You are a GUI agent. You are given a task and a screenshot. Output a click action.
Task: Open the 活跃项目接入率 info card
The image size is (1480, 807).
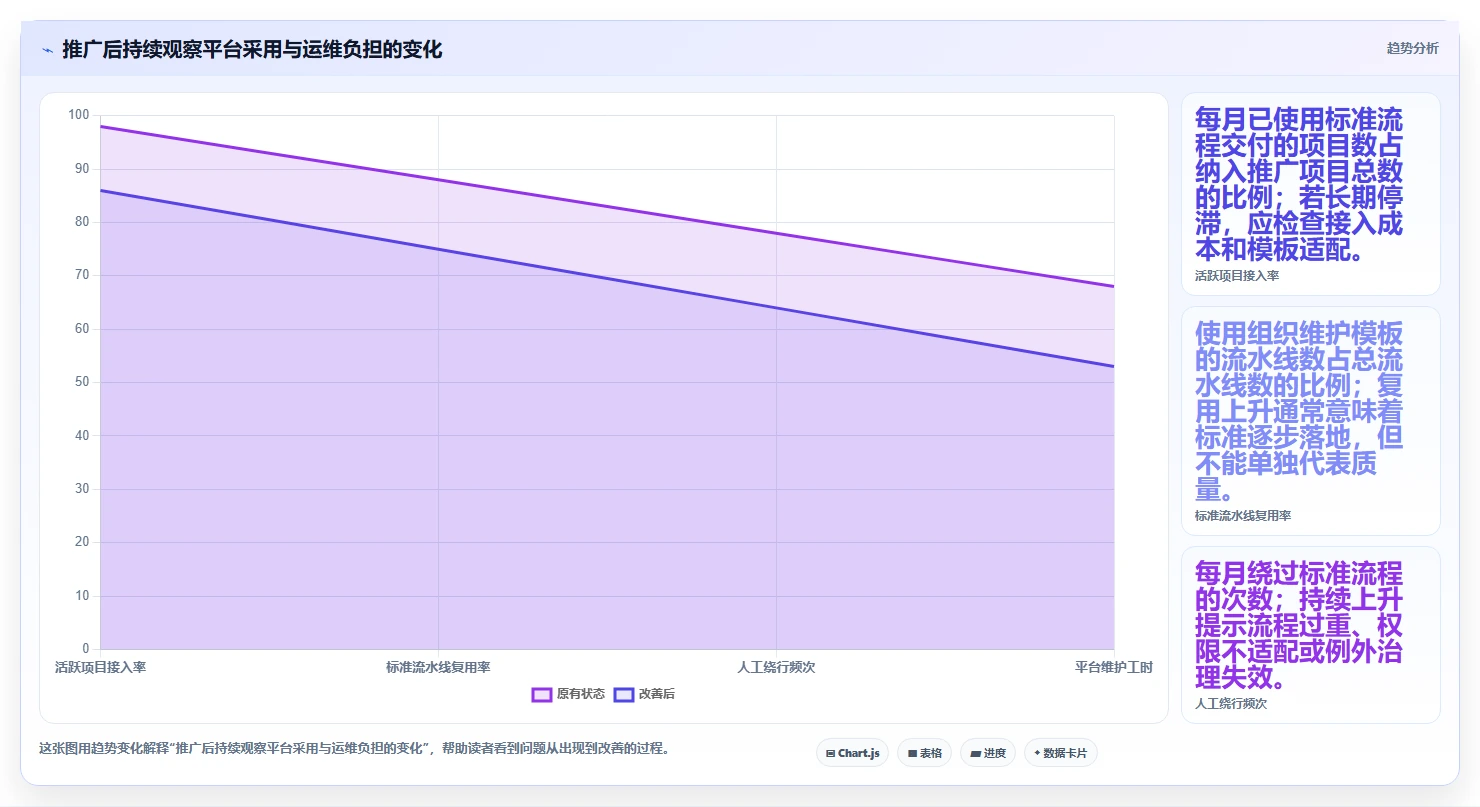click(x=1310, y=194)
